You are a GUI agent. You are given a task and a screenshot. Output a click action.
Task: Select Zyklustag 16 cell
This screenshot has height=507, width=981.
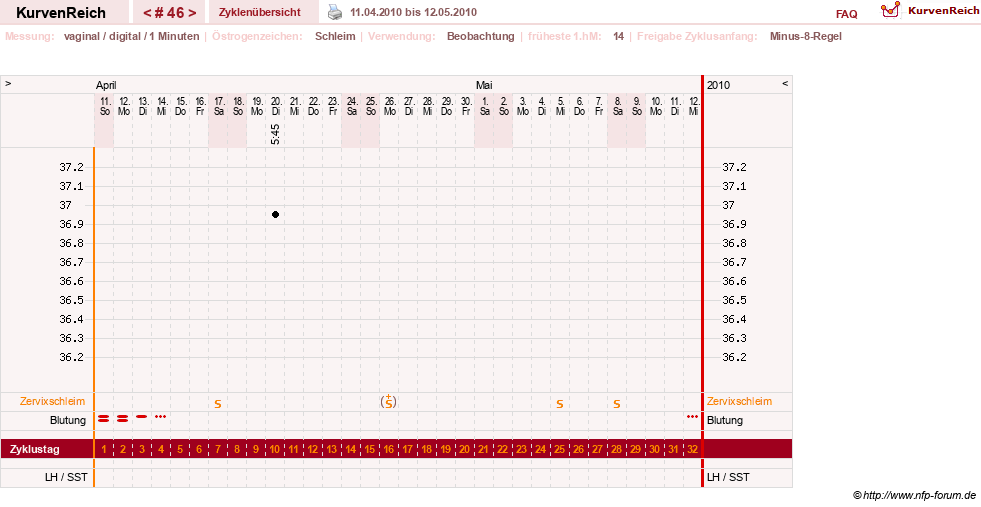(389, 449)
